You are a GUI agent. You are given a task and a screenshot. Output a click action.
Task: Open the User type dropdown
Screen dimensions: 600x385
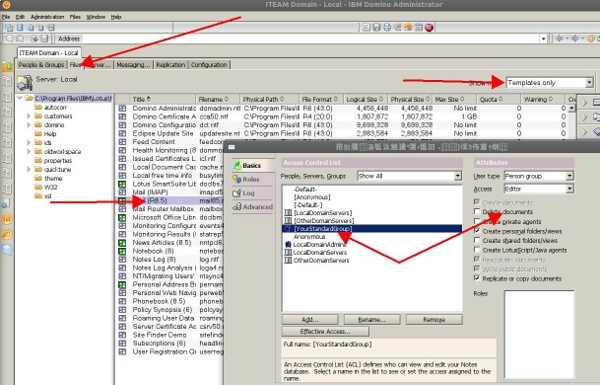click(x=570, y=176)
